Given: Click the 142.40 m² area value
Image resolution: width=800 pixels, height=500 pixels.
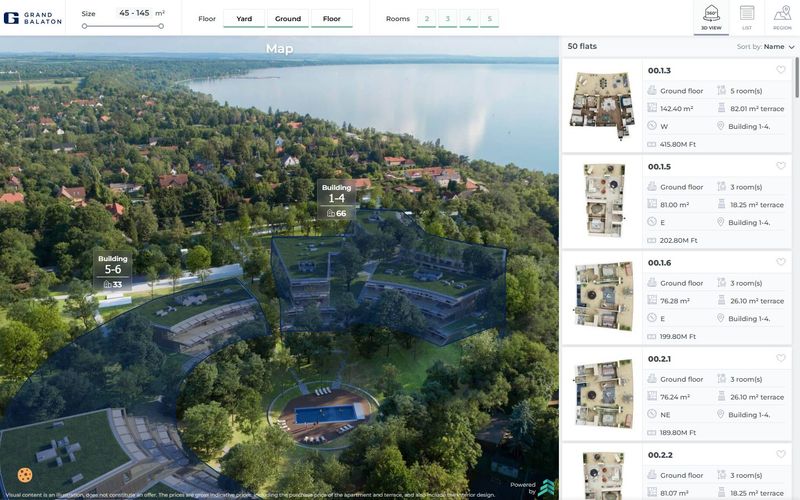Looking at the screenshot, I should 677,109.
